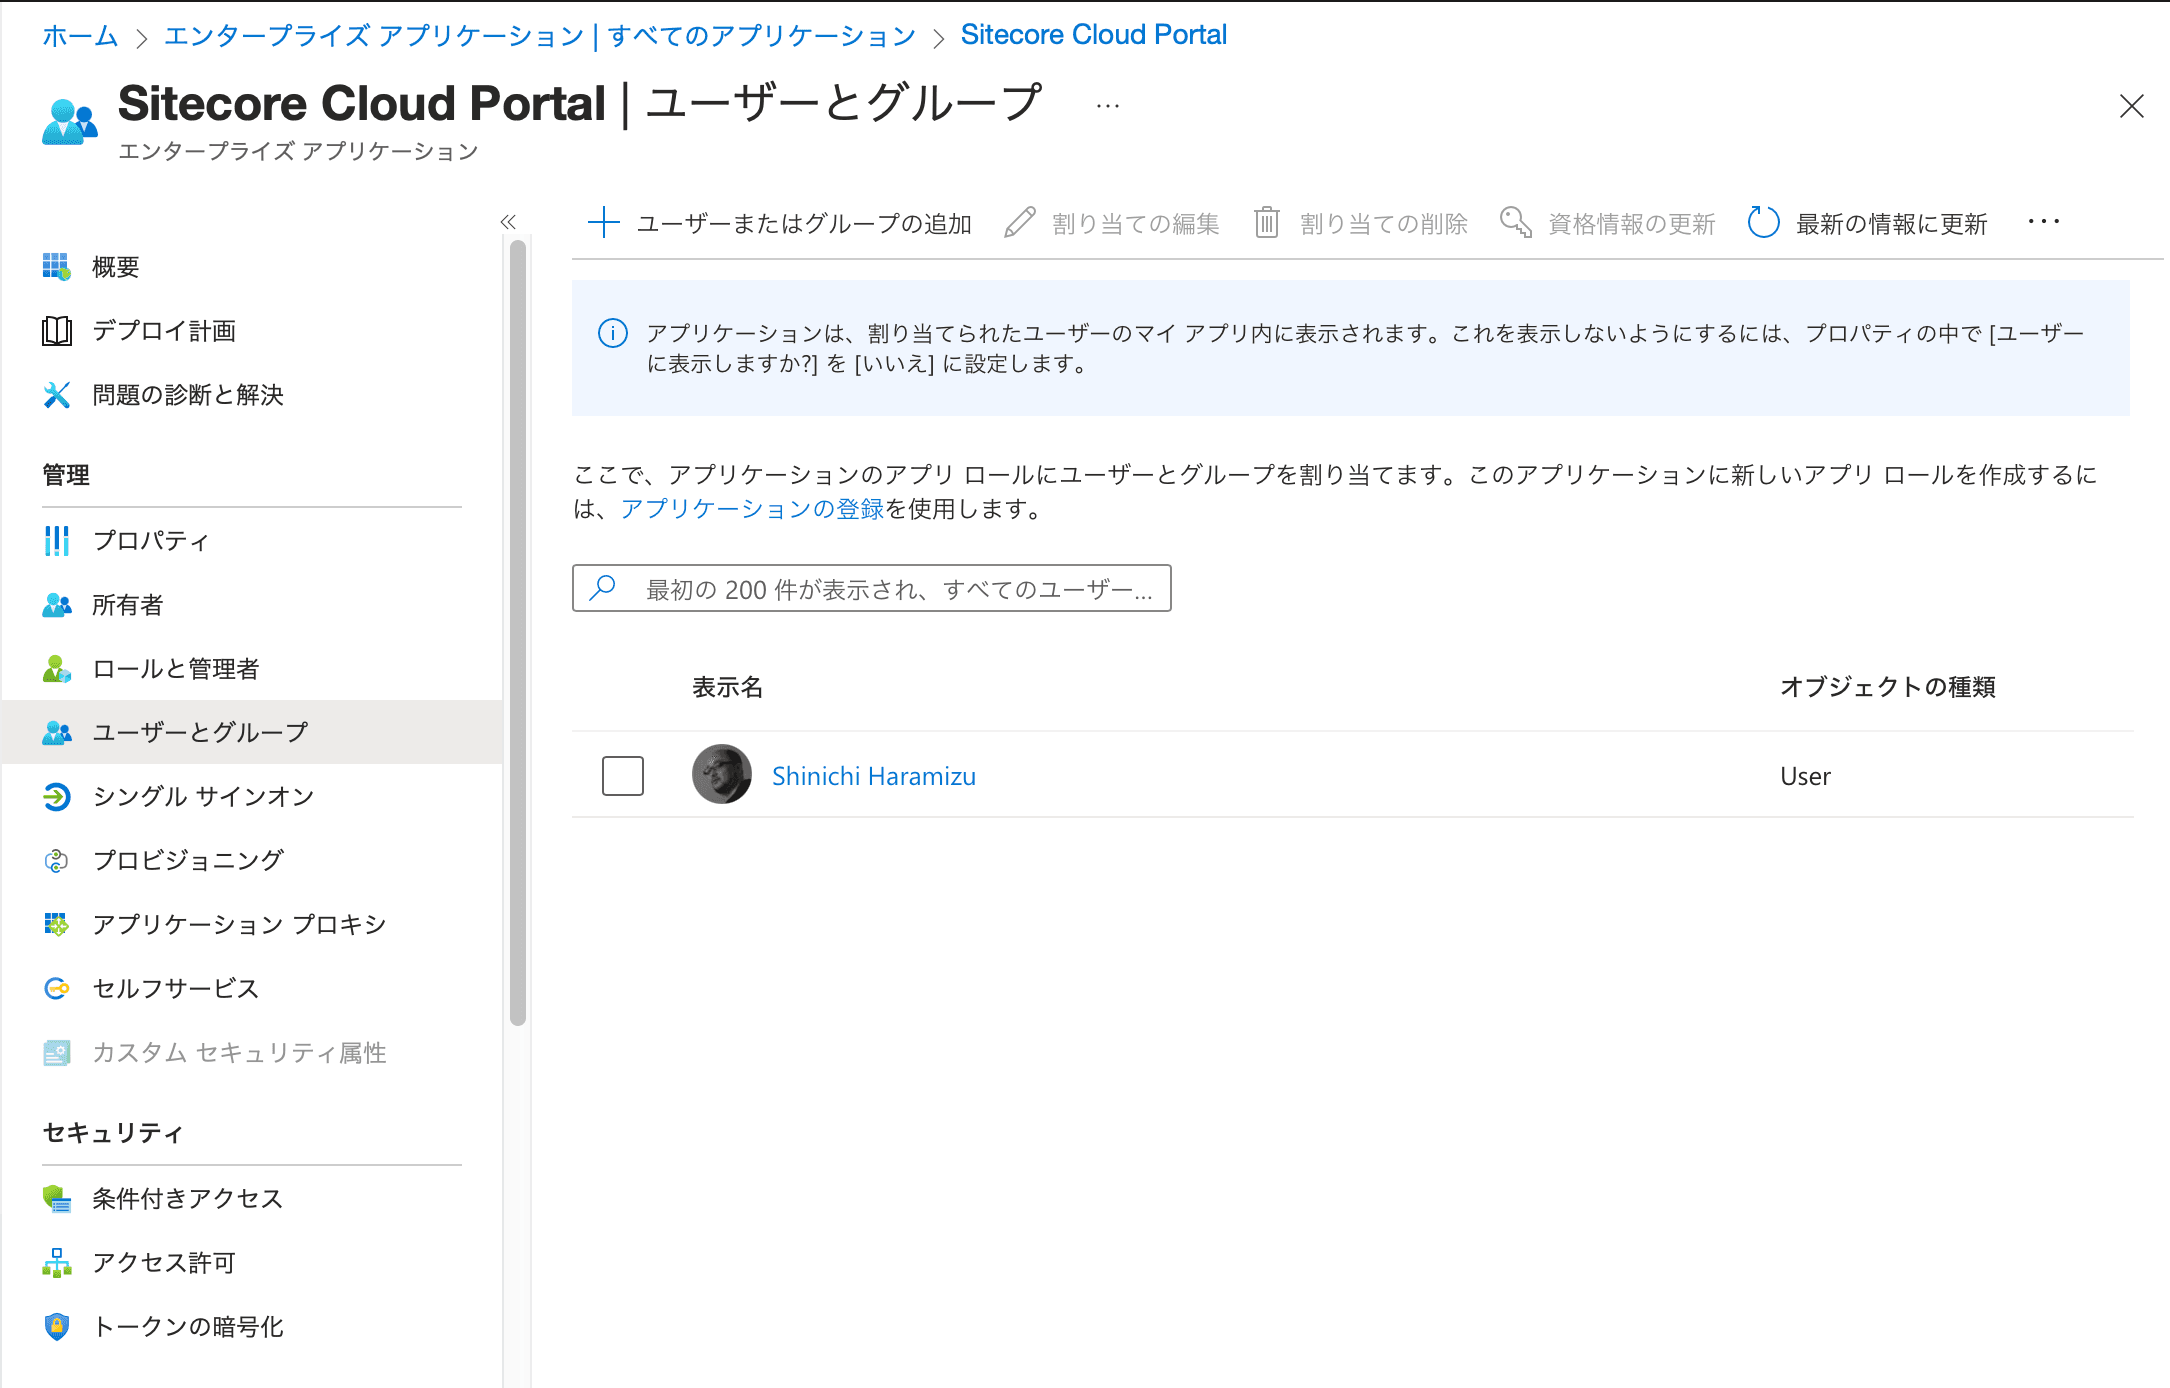2170x1388 pixels.
Task: Click the Shinichi Haramizu user link
Action: click(x=873, y=776)
